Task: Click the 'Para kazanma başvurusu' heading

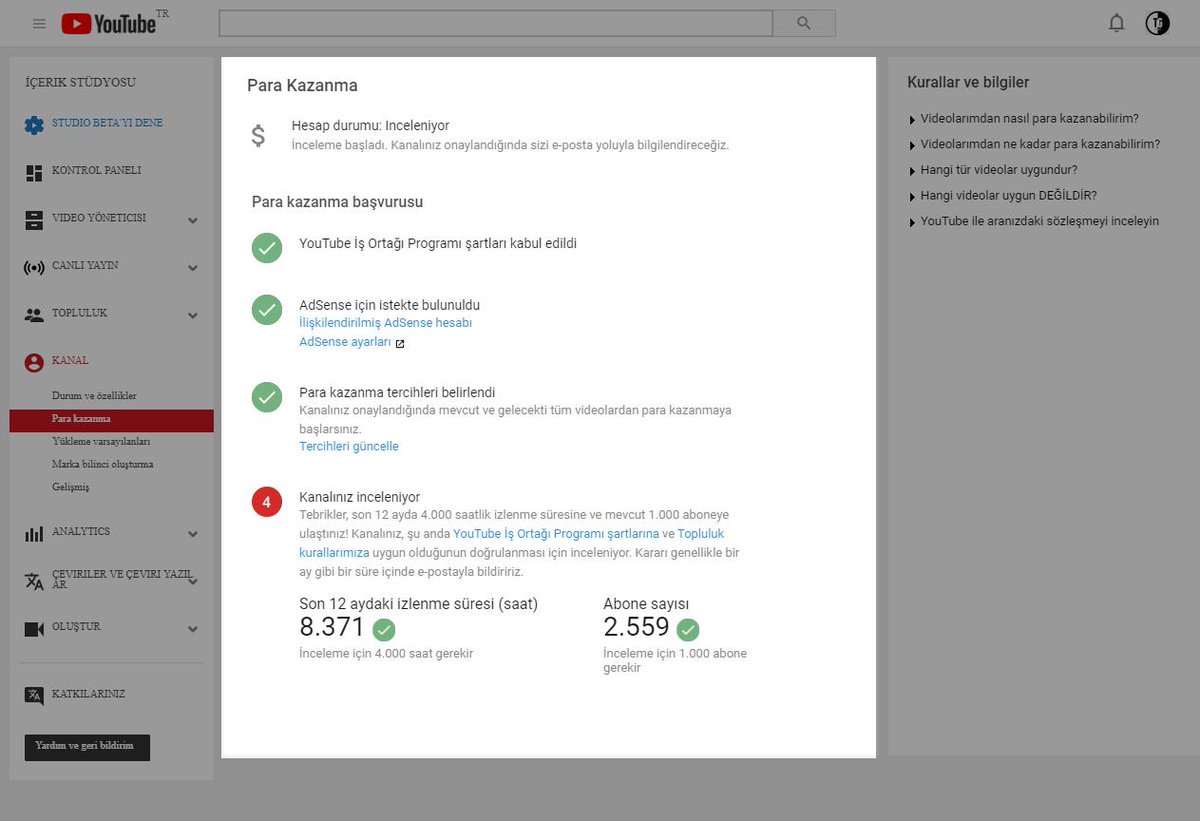Action: pyautogui.click(x=337, y=202)
